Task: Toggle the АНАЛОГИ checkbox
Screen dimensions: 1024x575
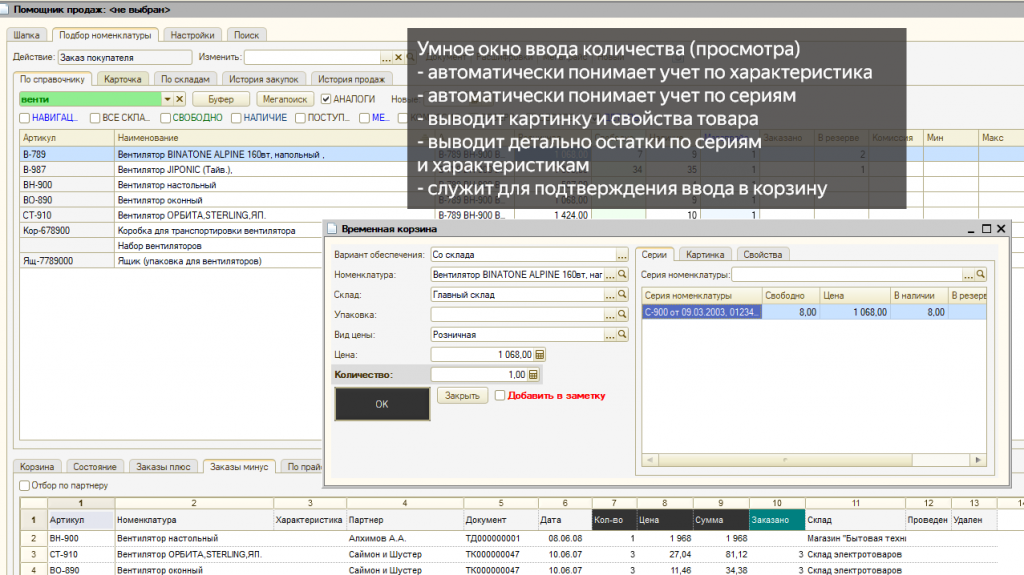Action: [326, 99]
